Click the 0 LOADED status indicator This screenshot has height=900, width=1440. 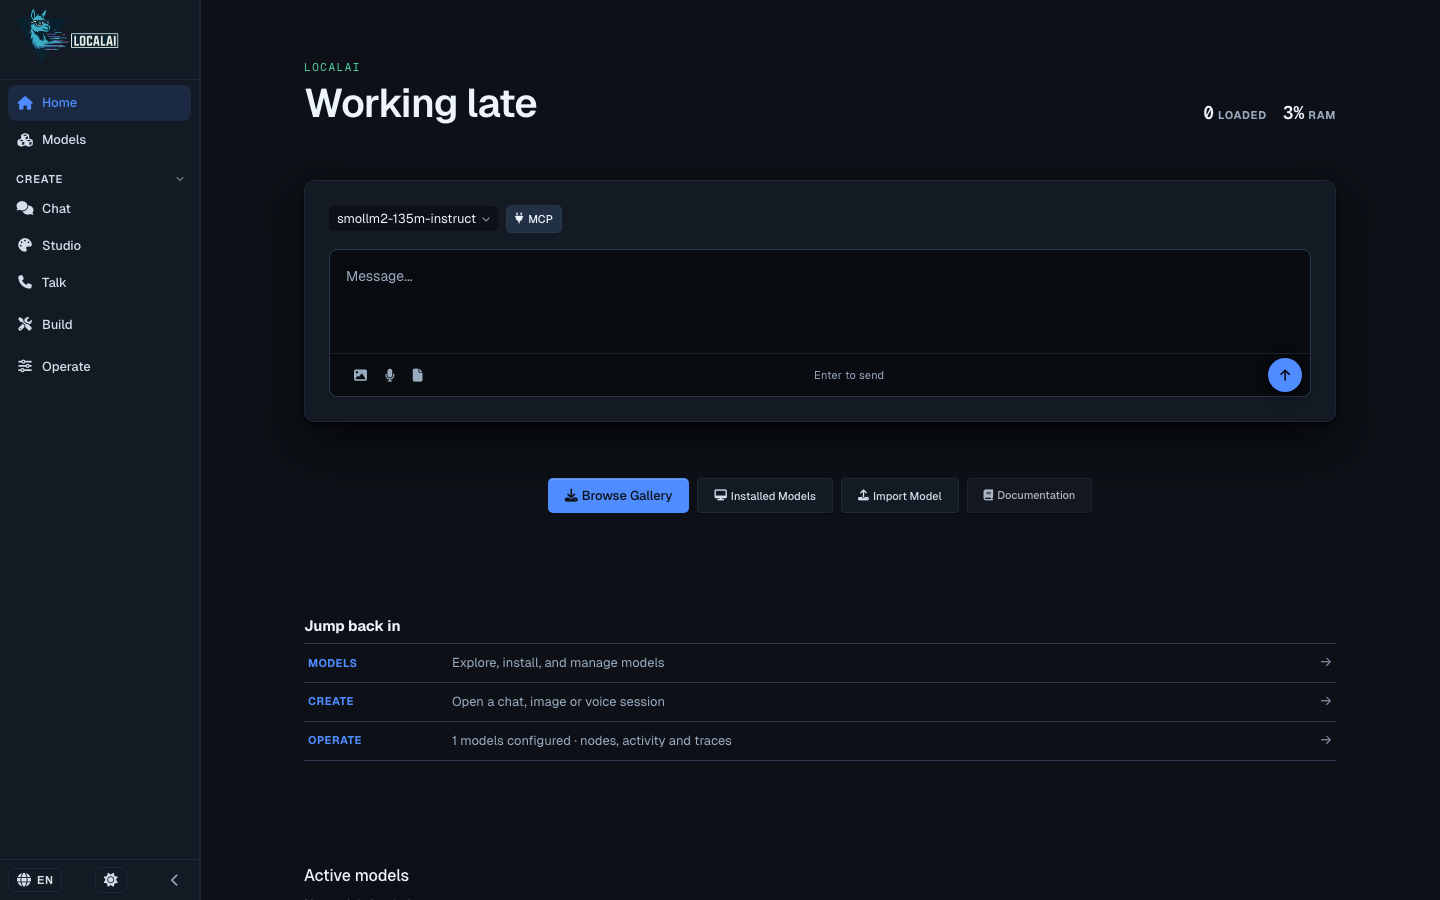click(x=1234, y=114)
